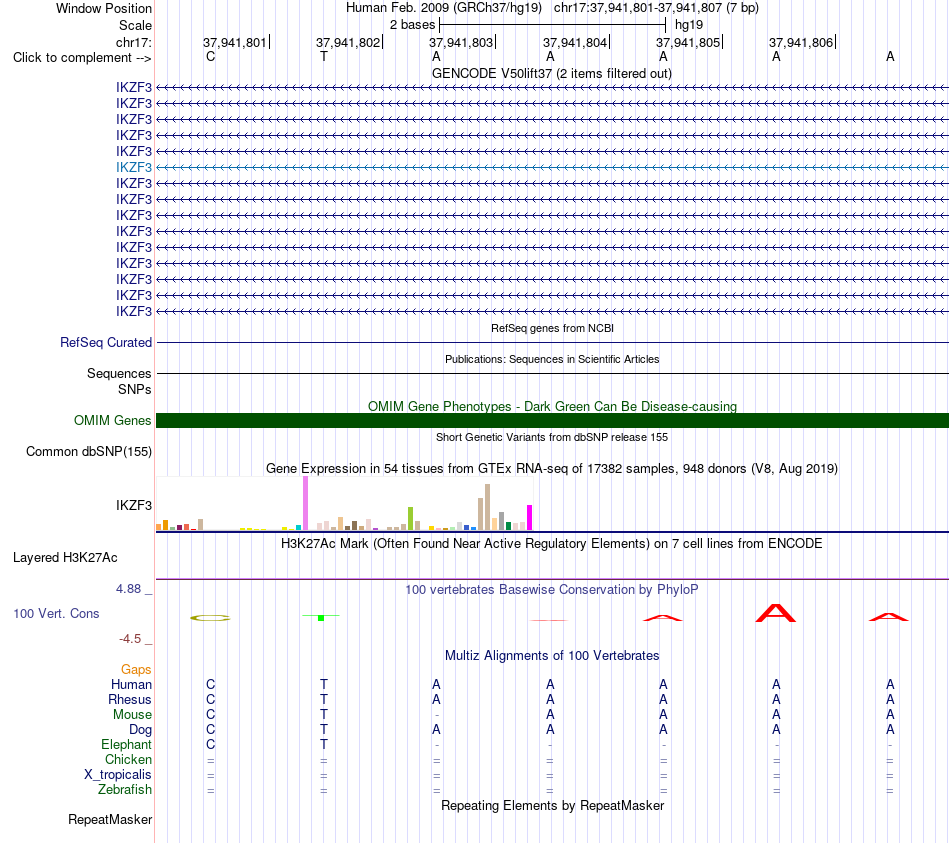Image resolution: width=950 pixels, height=843 pixels.
Task: Click the Dog species label
Action: [x=140, y=730]
